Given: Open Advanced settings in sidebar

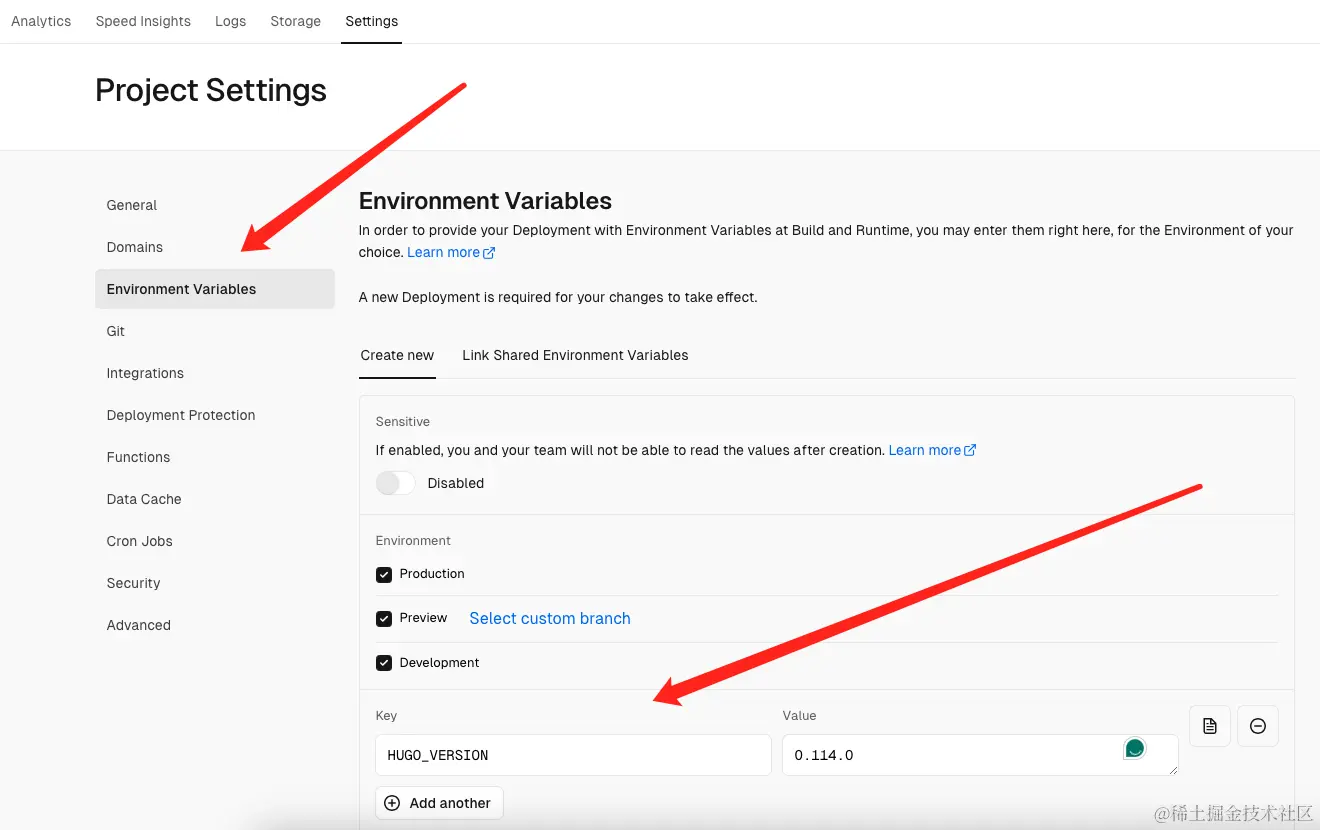Looking at the screenshot, I should [x=215, y=625].
